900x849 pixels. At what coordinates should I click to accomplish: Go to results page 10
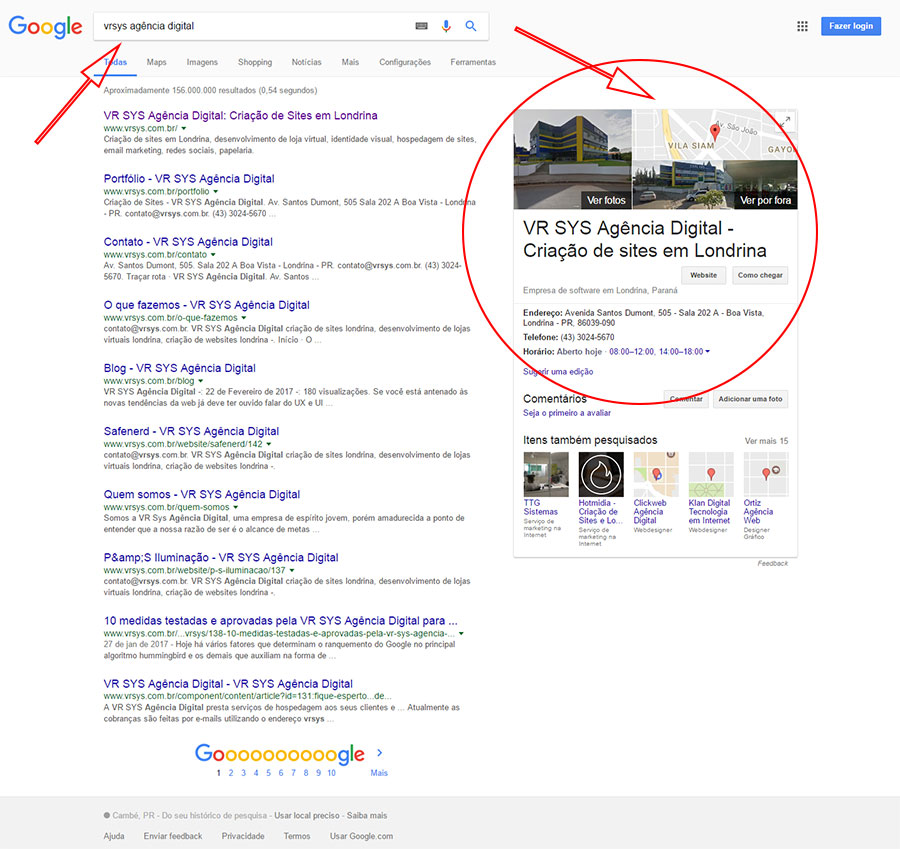(331, 773)
